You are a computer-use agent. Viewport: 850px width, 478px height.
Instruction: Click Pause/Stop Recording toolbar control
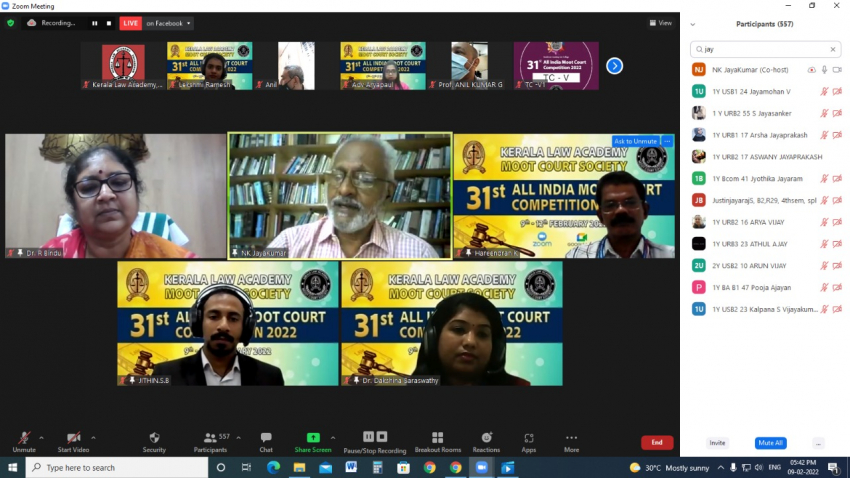(375, 442)
